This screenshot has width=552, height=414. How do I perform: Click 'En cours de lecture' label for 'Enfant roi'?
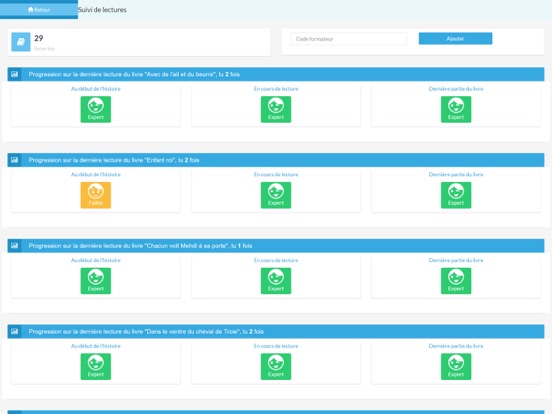(x=276, y=174)
